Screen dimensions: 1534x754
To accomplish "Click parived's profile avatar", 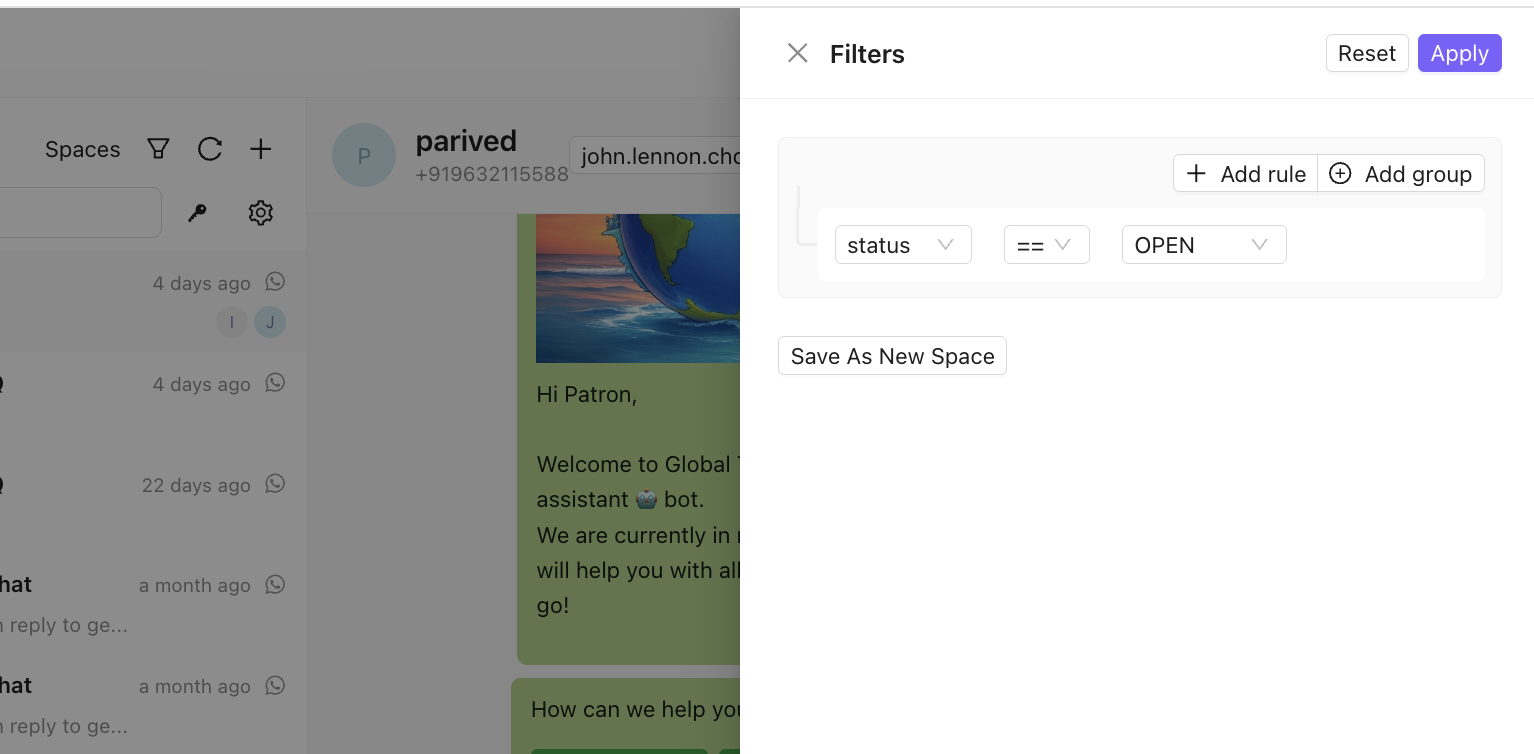I will click(364, 155).
